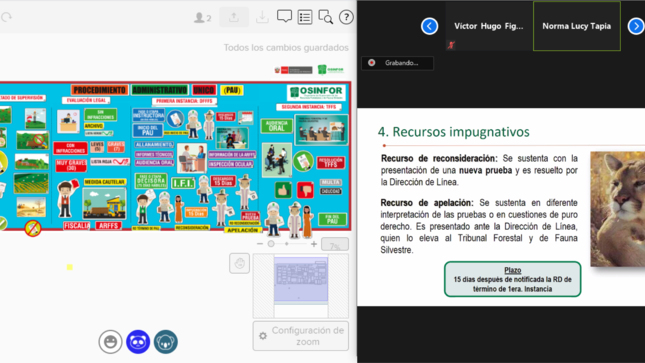Select the RESOLUCIÓN TFFS red label
645x363 pixels.
[331, 163]
